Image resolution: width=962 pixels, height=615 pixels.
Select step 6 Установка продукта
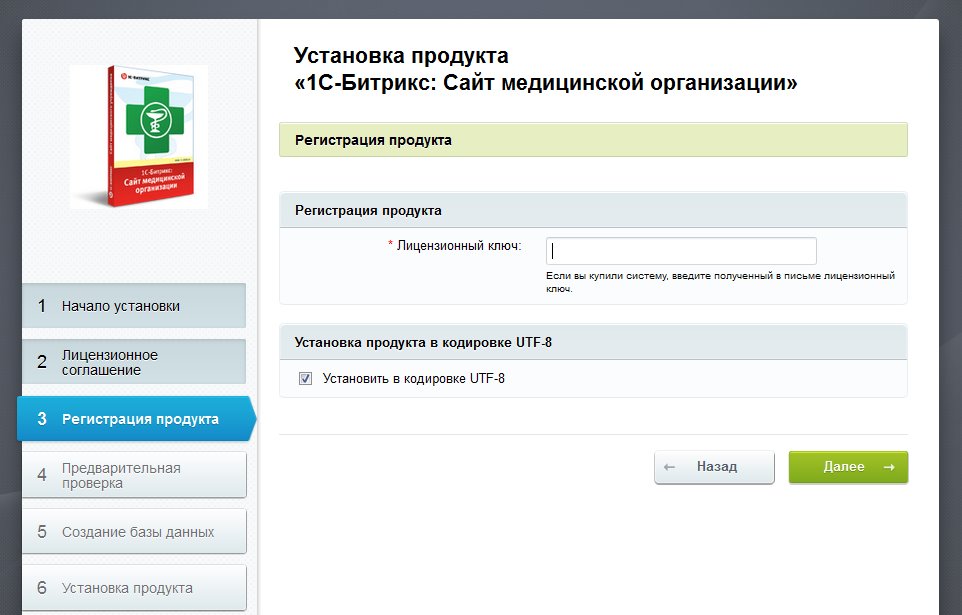pos(134,588)
